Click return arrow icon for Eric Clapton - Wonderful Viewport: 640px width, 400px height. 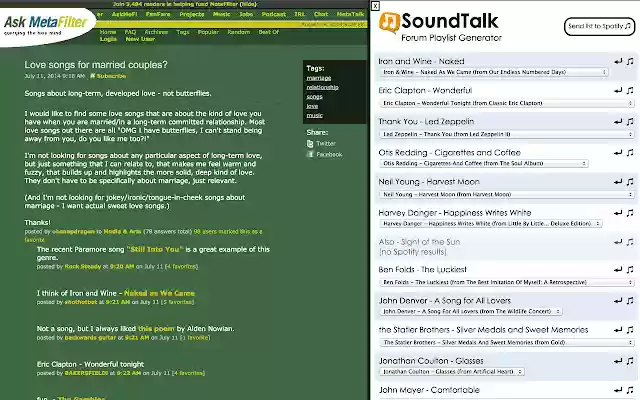pos(618,91)
